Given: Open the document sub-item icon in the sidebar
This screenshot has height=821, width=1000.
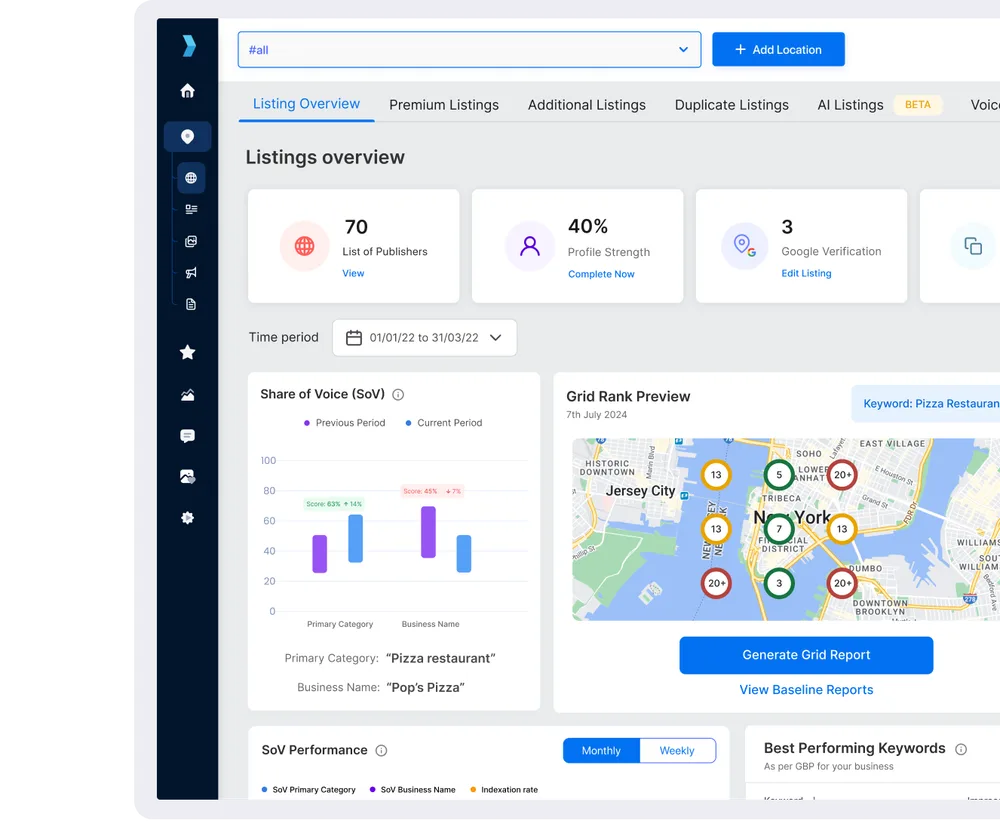Looking at the screenshot, I should 191,304.
